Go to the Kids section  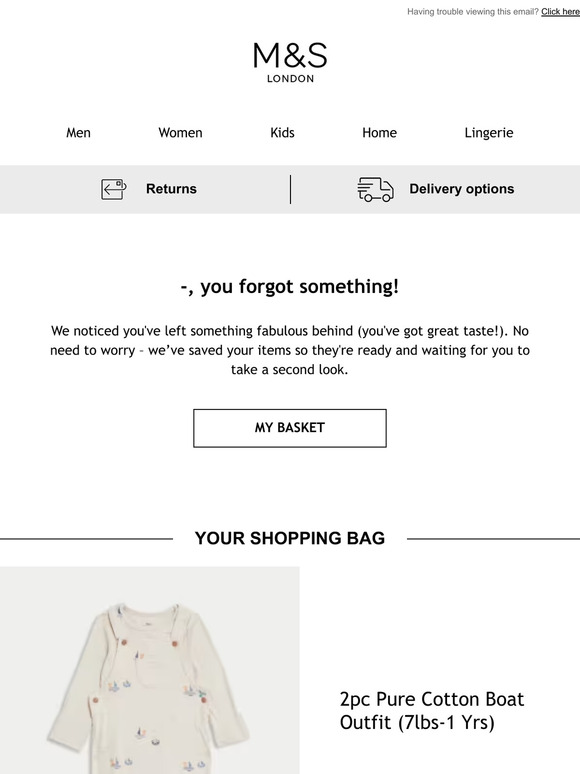(x=282, y=133)
